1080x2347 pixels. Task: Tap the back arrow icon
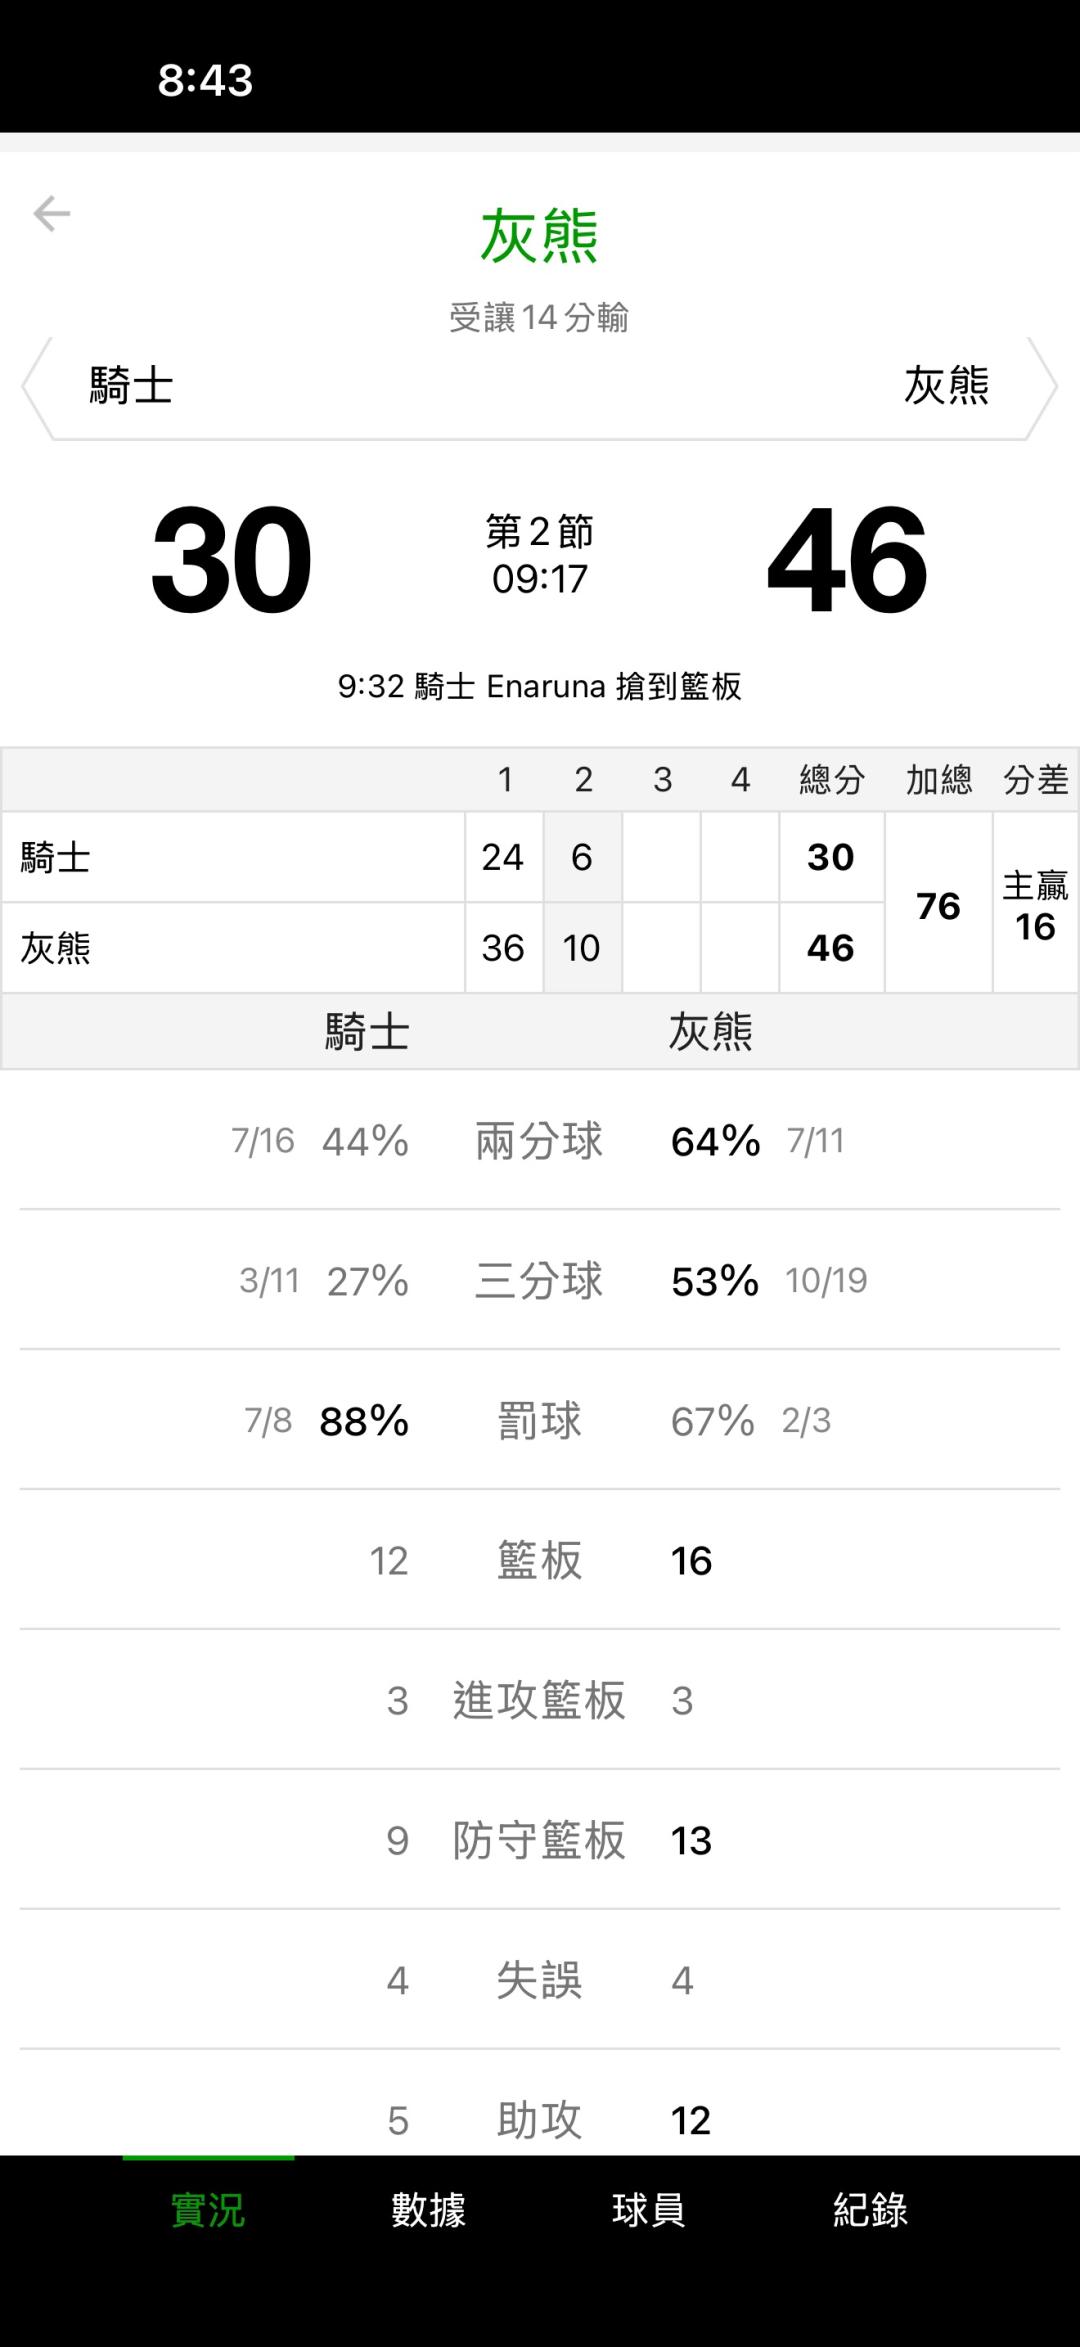coord(52,214)
